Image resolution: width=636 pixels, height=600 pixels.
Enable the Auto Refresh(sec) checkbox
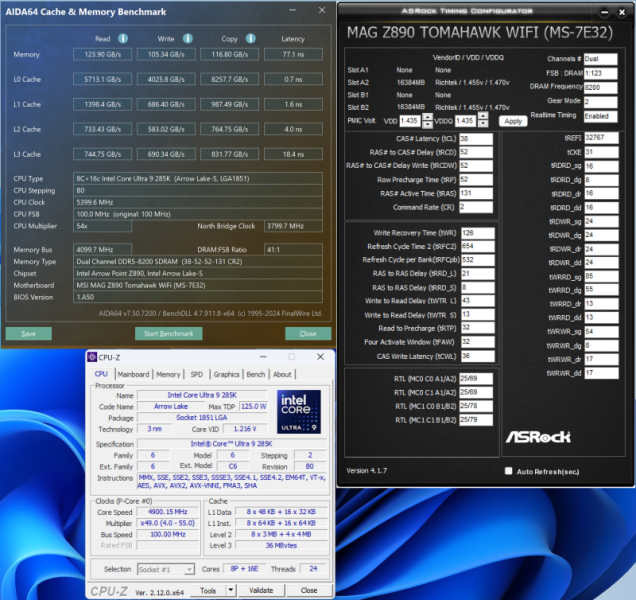click(508, 471)
